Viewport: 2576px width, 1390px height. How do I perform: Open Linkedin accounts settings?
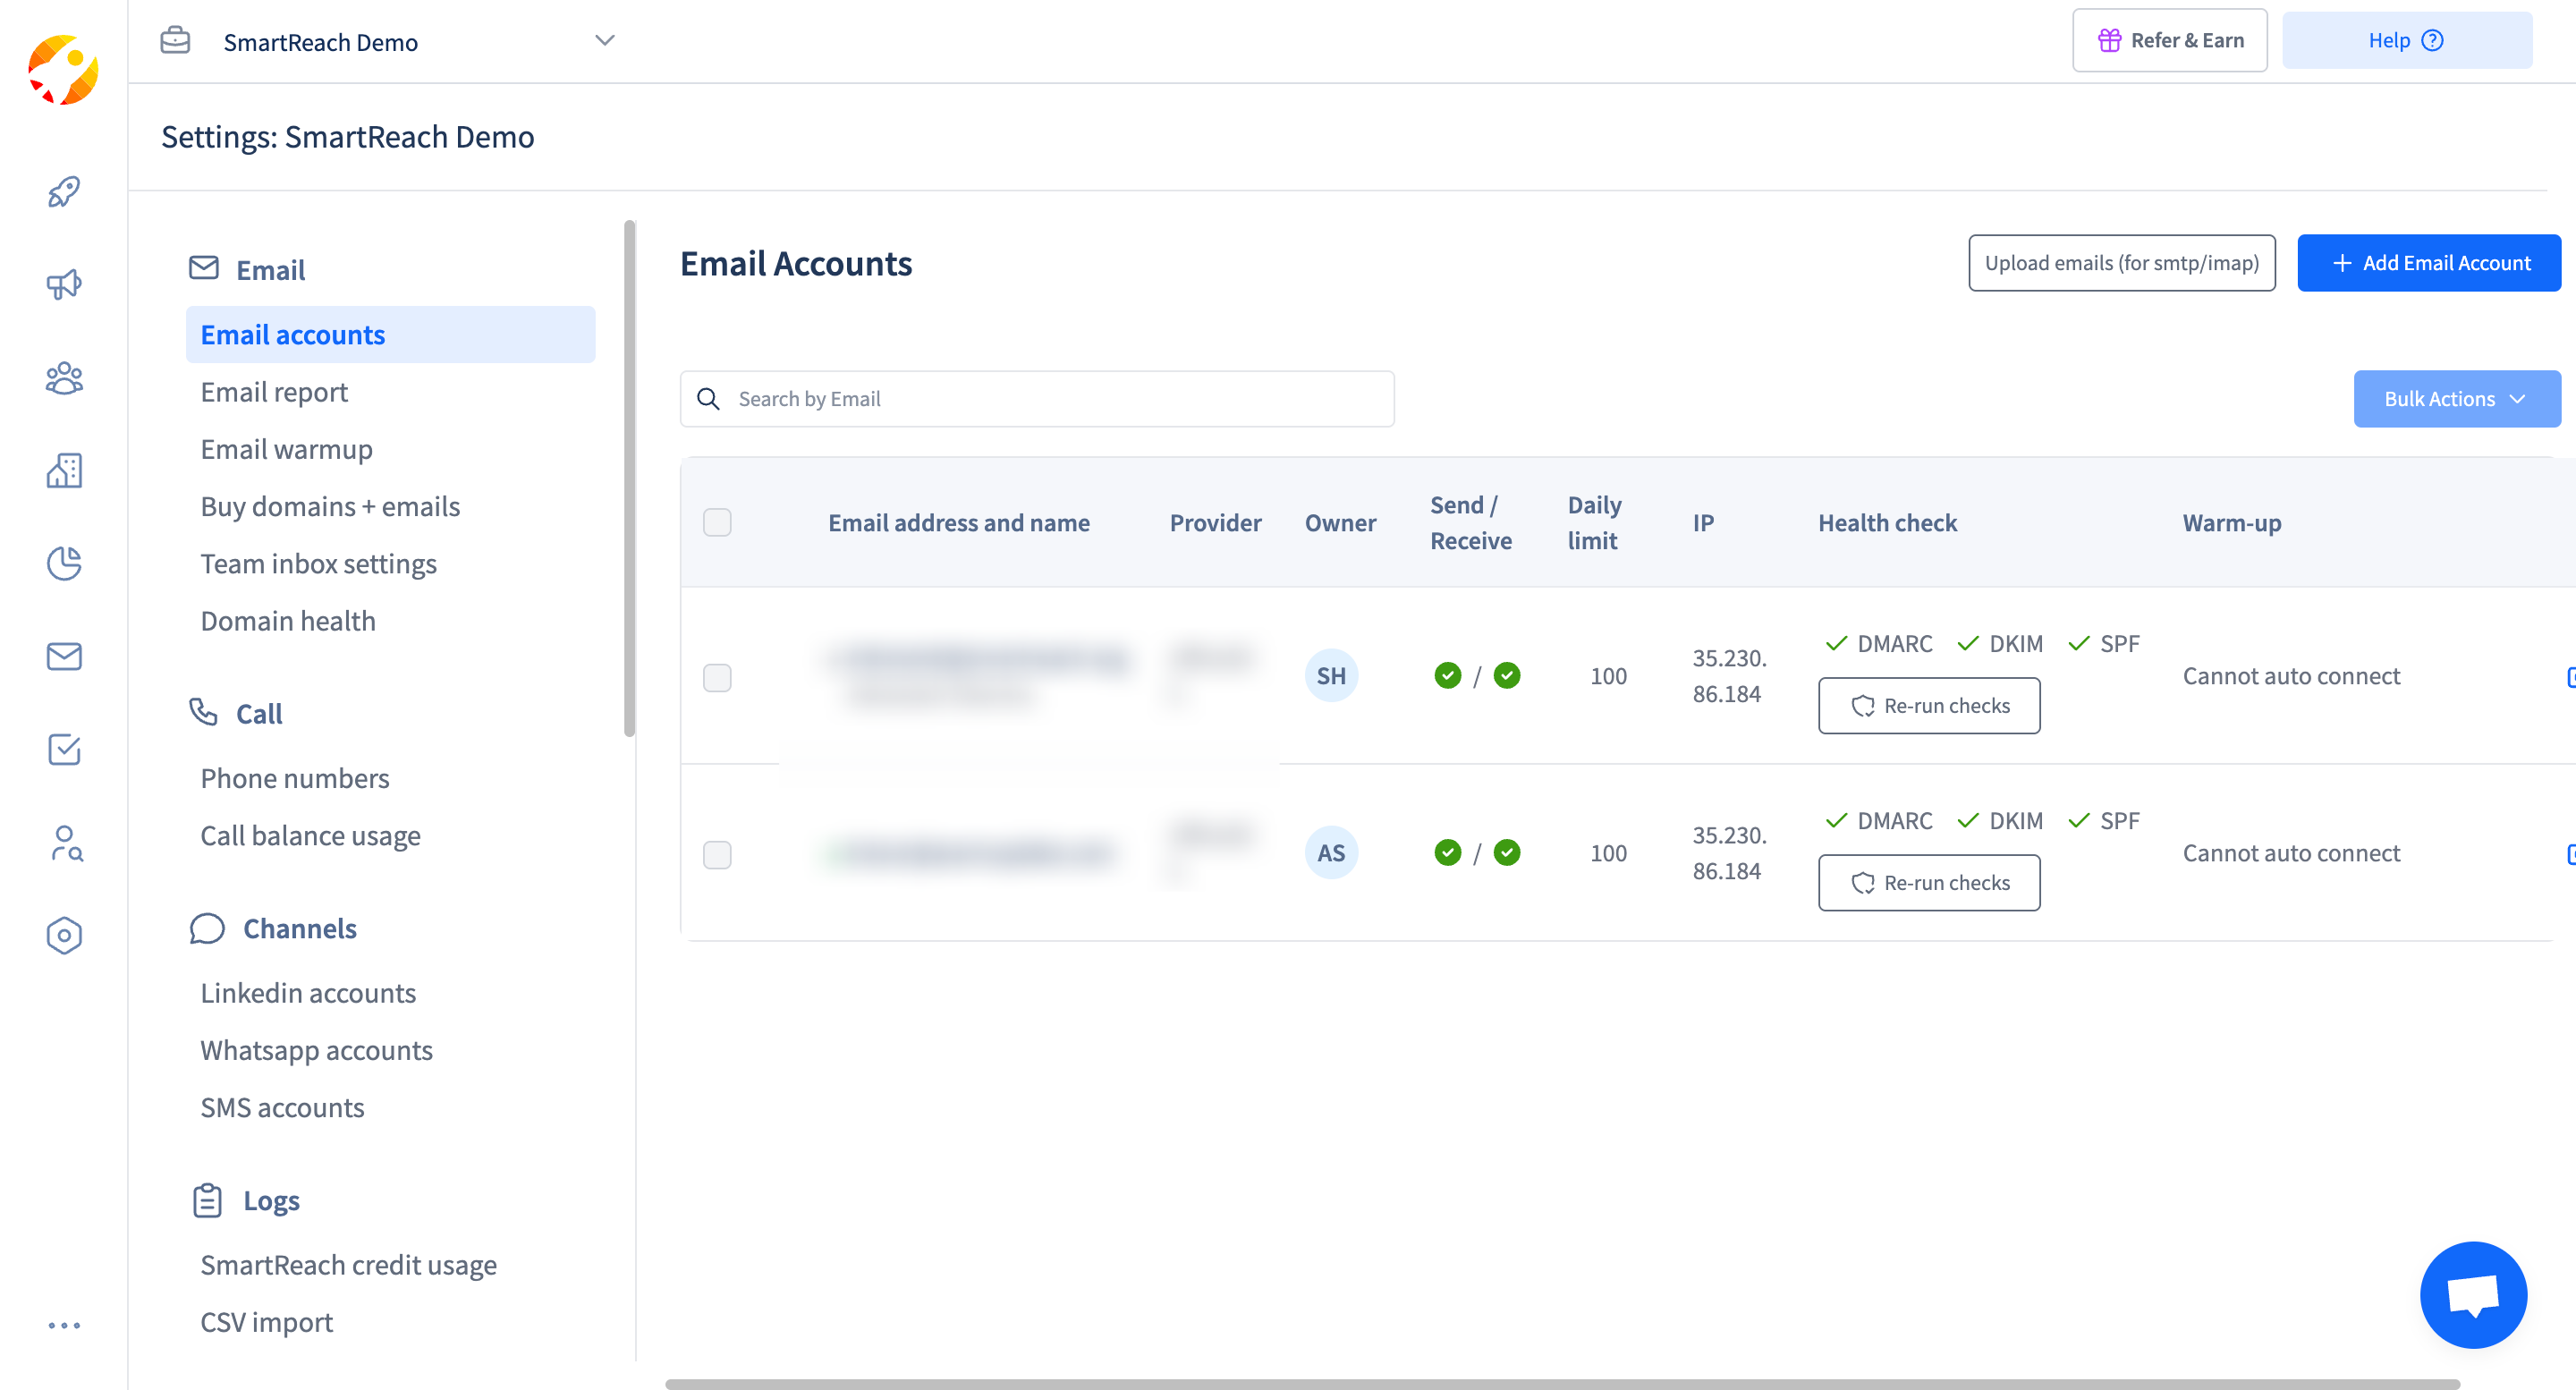tap(308, 993)
